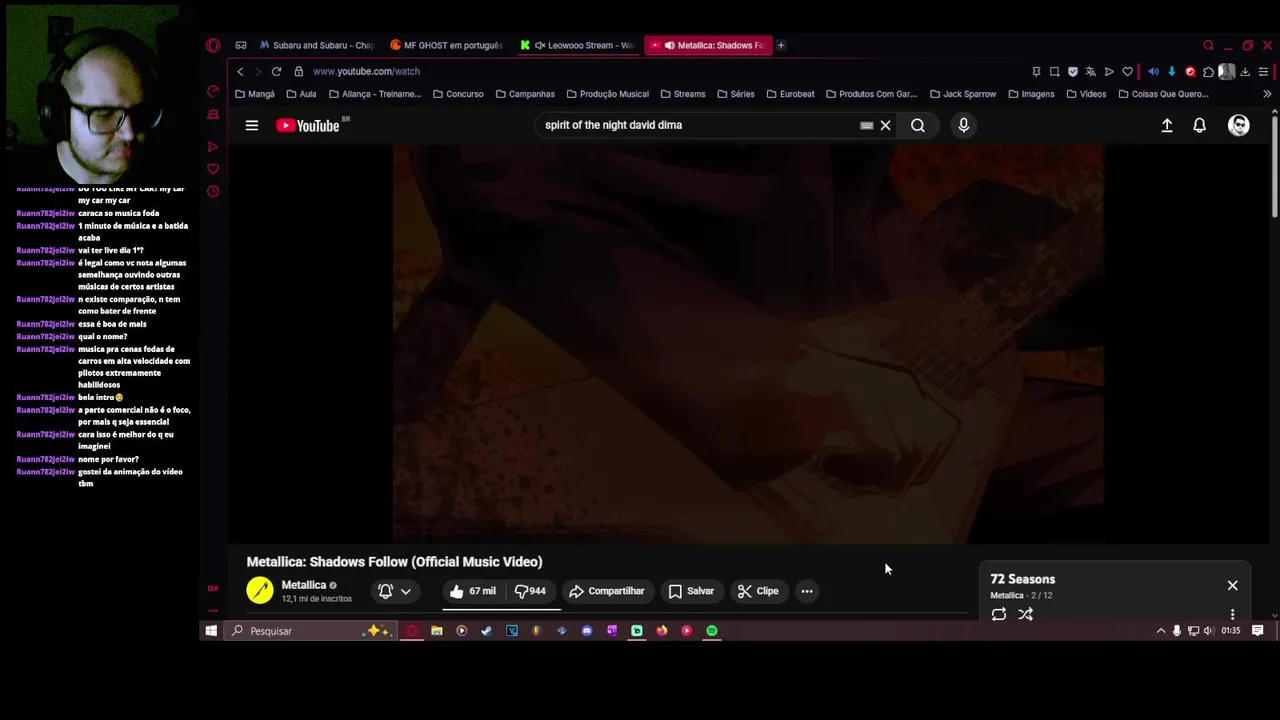Open the Produção Musical bookmarks folder

tap(607, 94)
